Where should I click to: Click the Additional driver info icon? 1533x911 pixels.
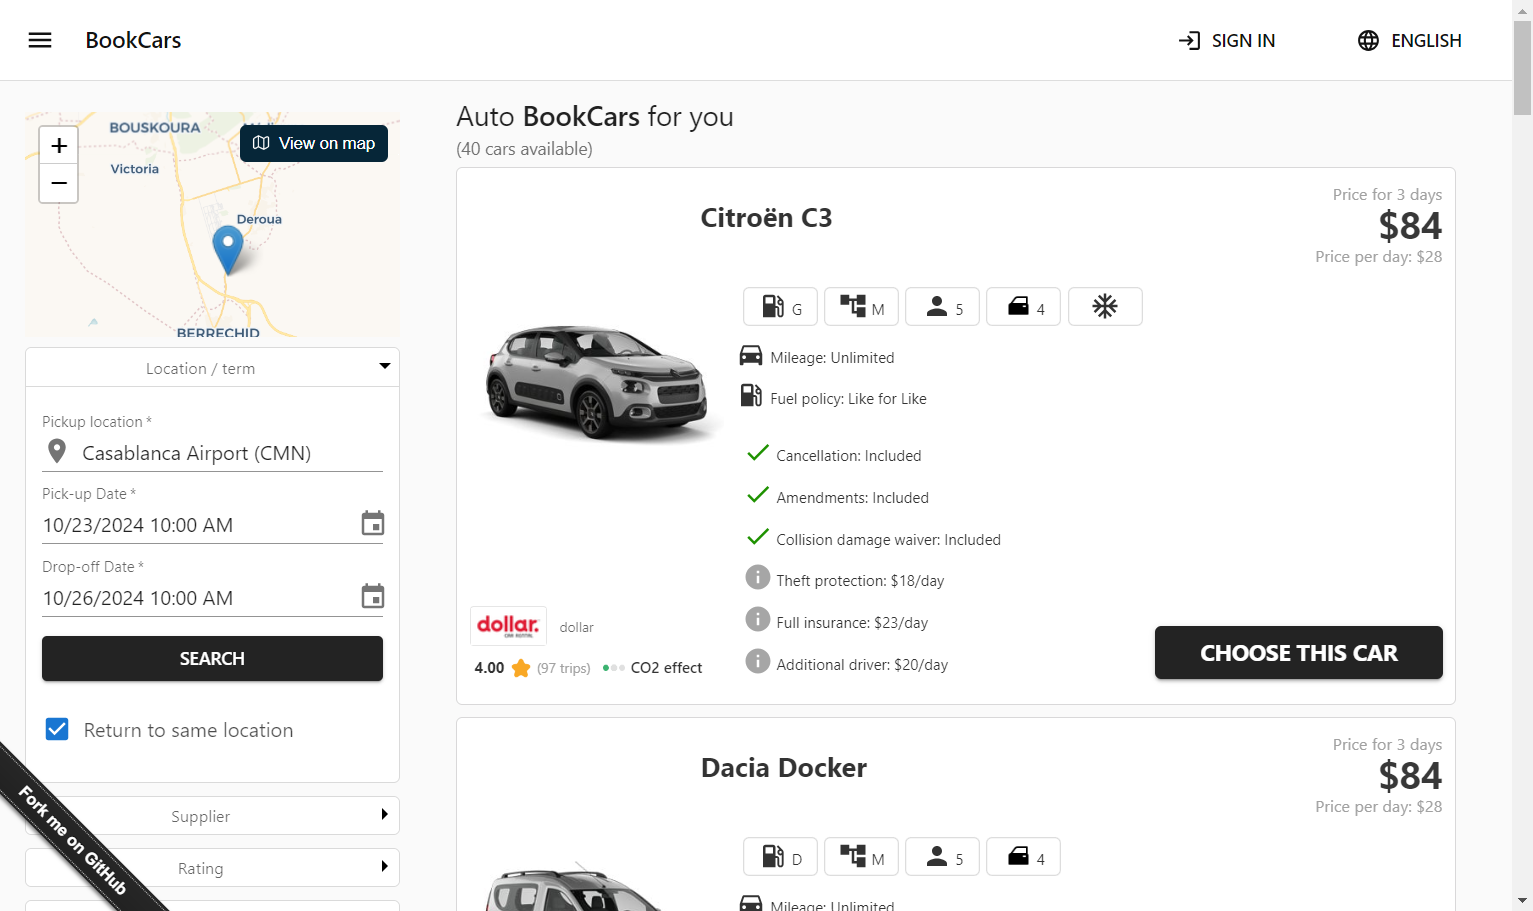tap(758, 661)
